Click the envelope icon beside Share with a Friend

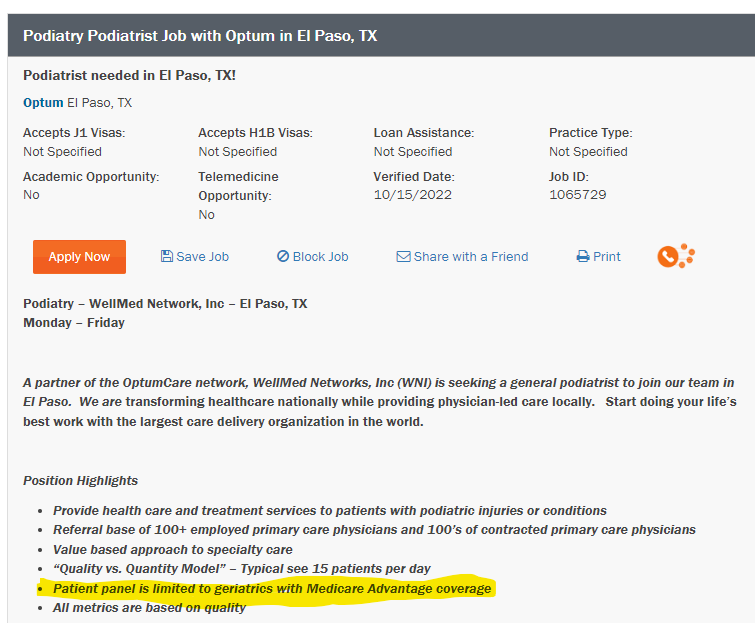pyautogui.click(x=404, y=257)
